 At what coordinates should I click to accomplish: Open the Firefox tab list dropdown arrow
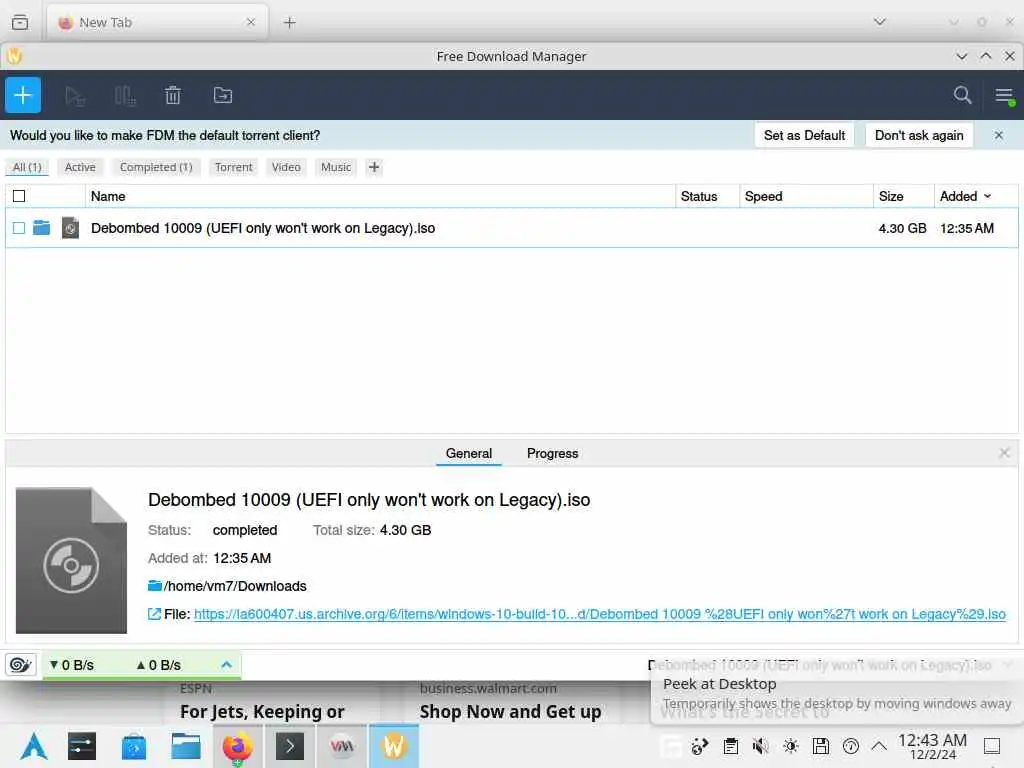tap(880, 22)
